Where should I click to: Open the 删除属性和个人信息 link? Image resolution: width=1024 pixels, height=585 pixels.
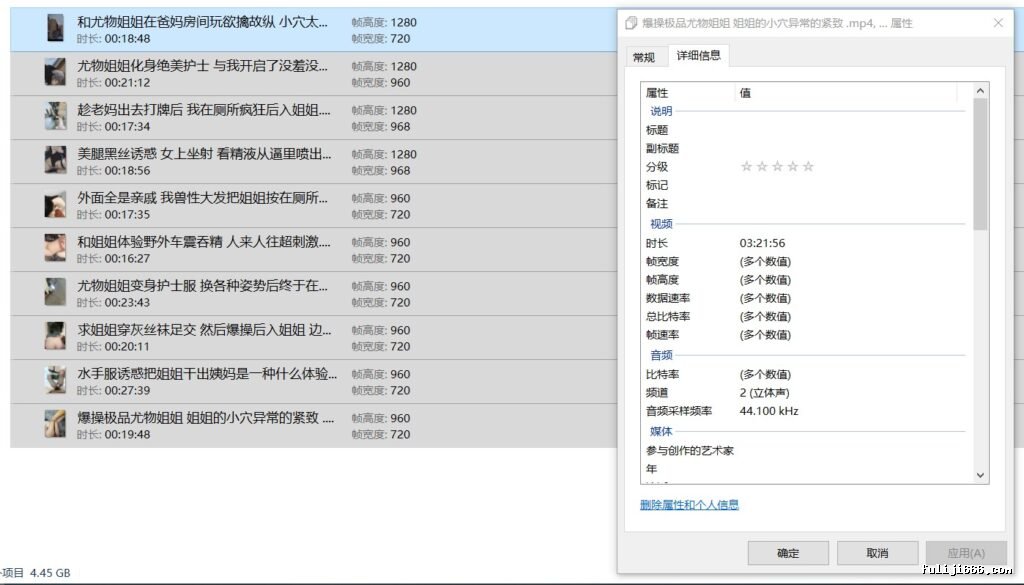(689, 505)
